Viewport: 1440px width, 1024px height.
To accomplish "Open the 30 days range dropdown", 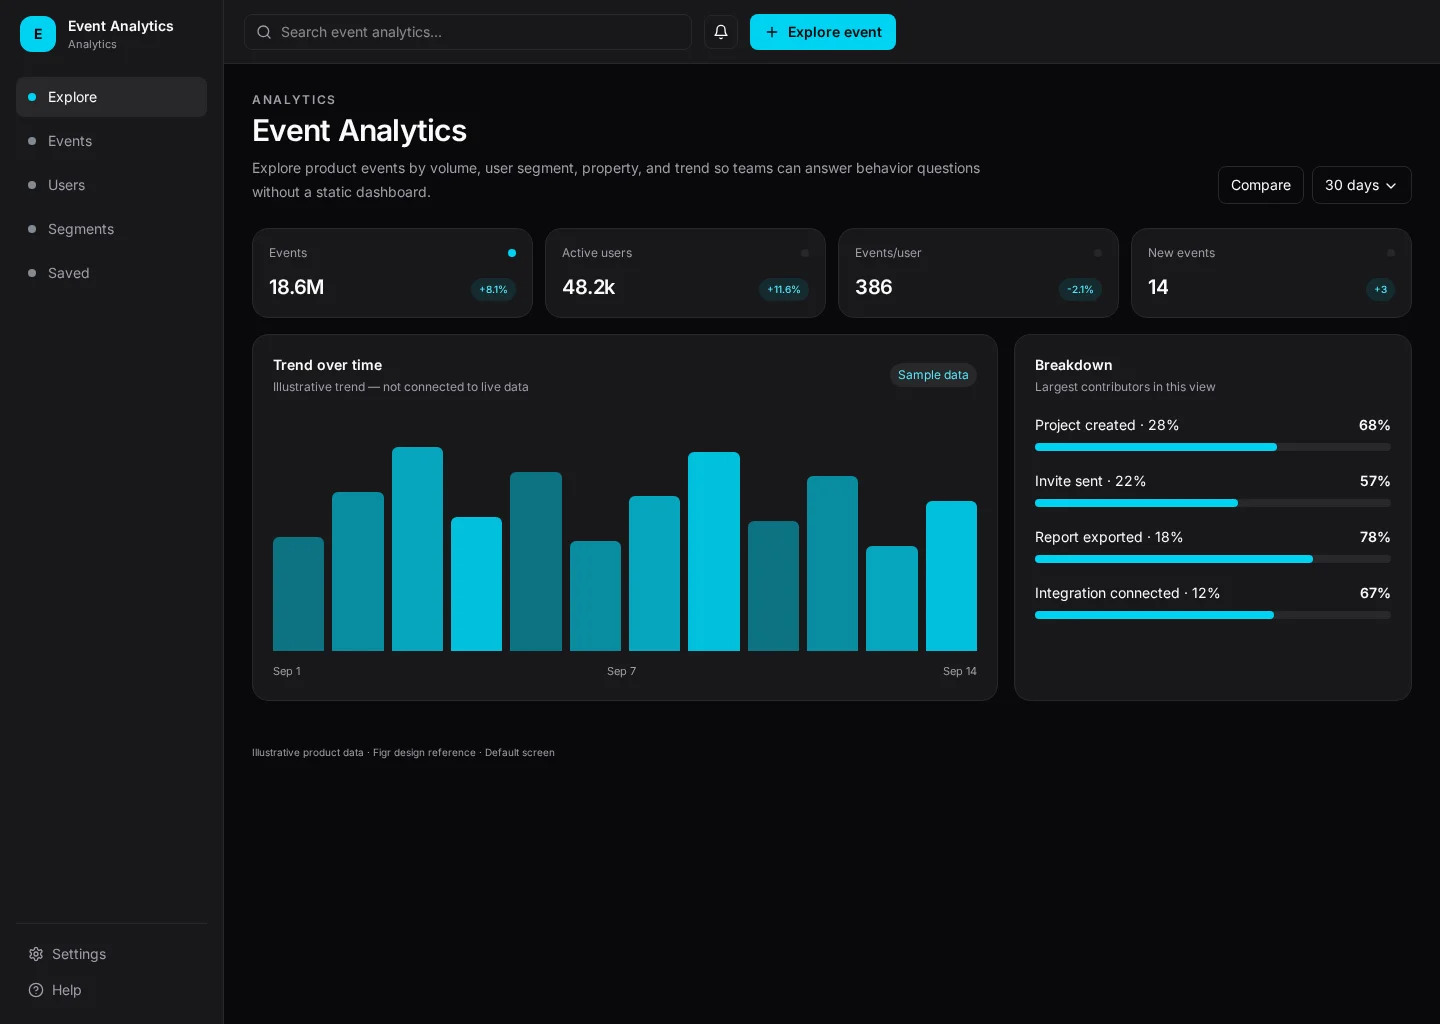I will [1361, 185].
